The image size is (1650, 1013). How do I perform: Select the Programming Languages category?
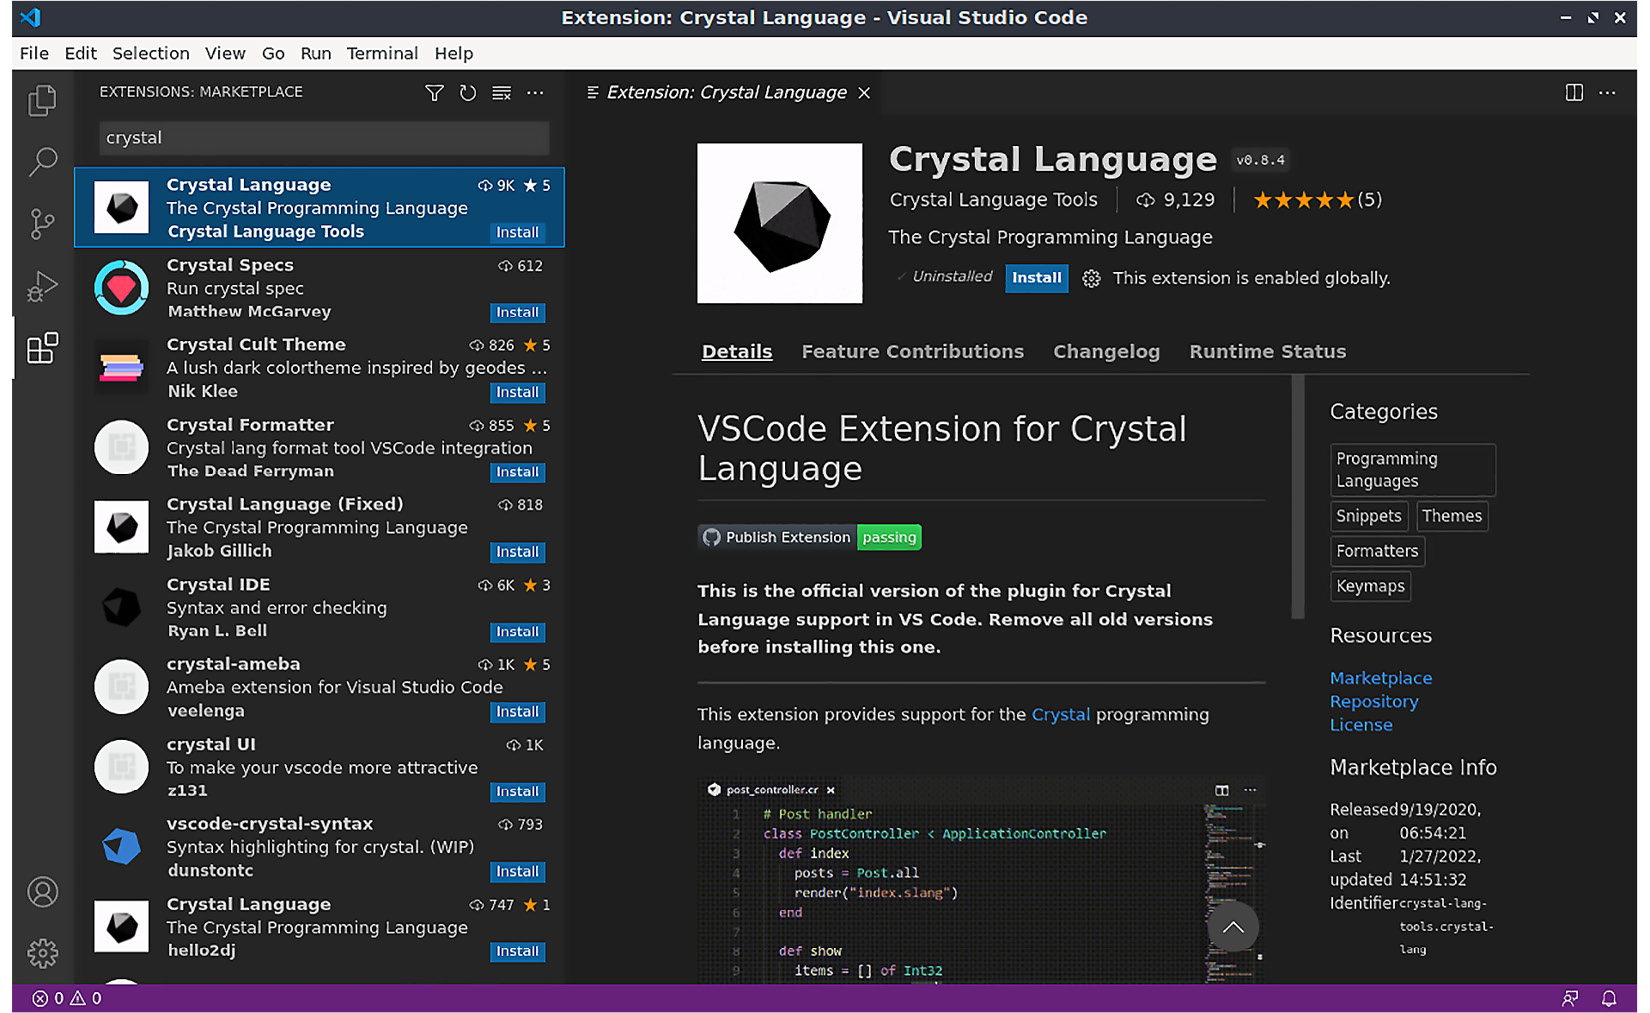pyautogui.click(x=1412, y=470)
